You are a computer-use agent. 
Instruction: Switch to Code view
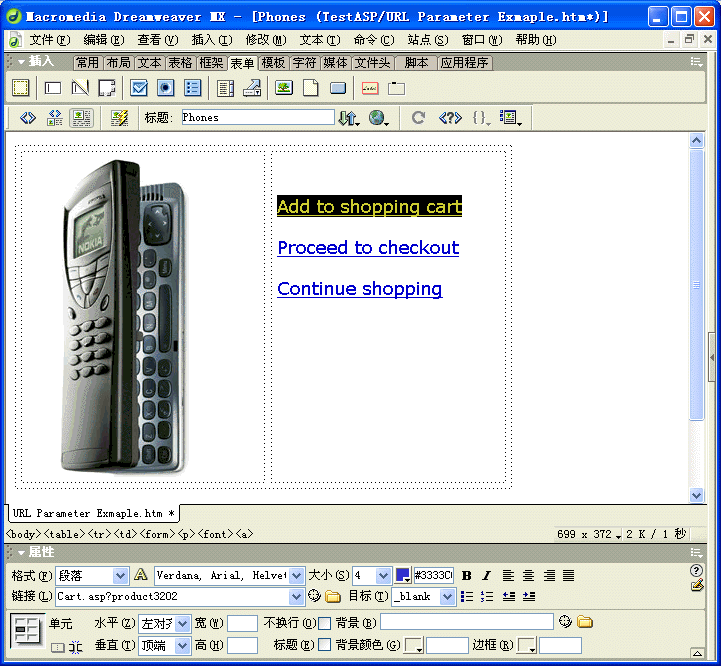[28, 118]
